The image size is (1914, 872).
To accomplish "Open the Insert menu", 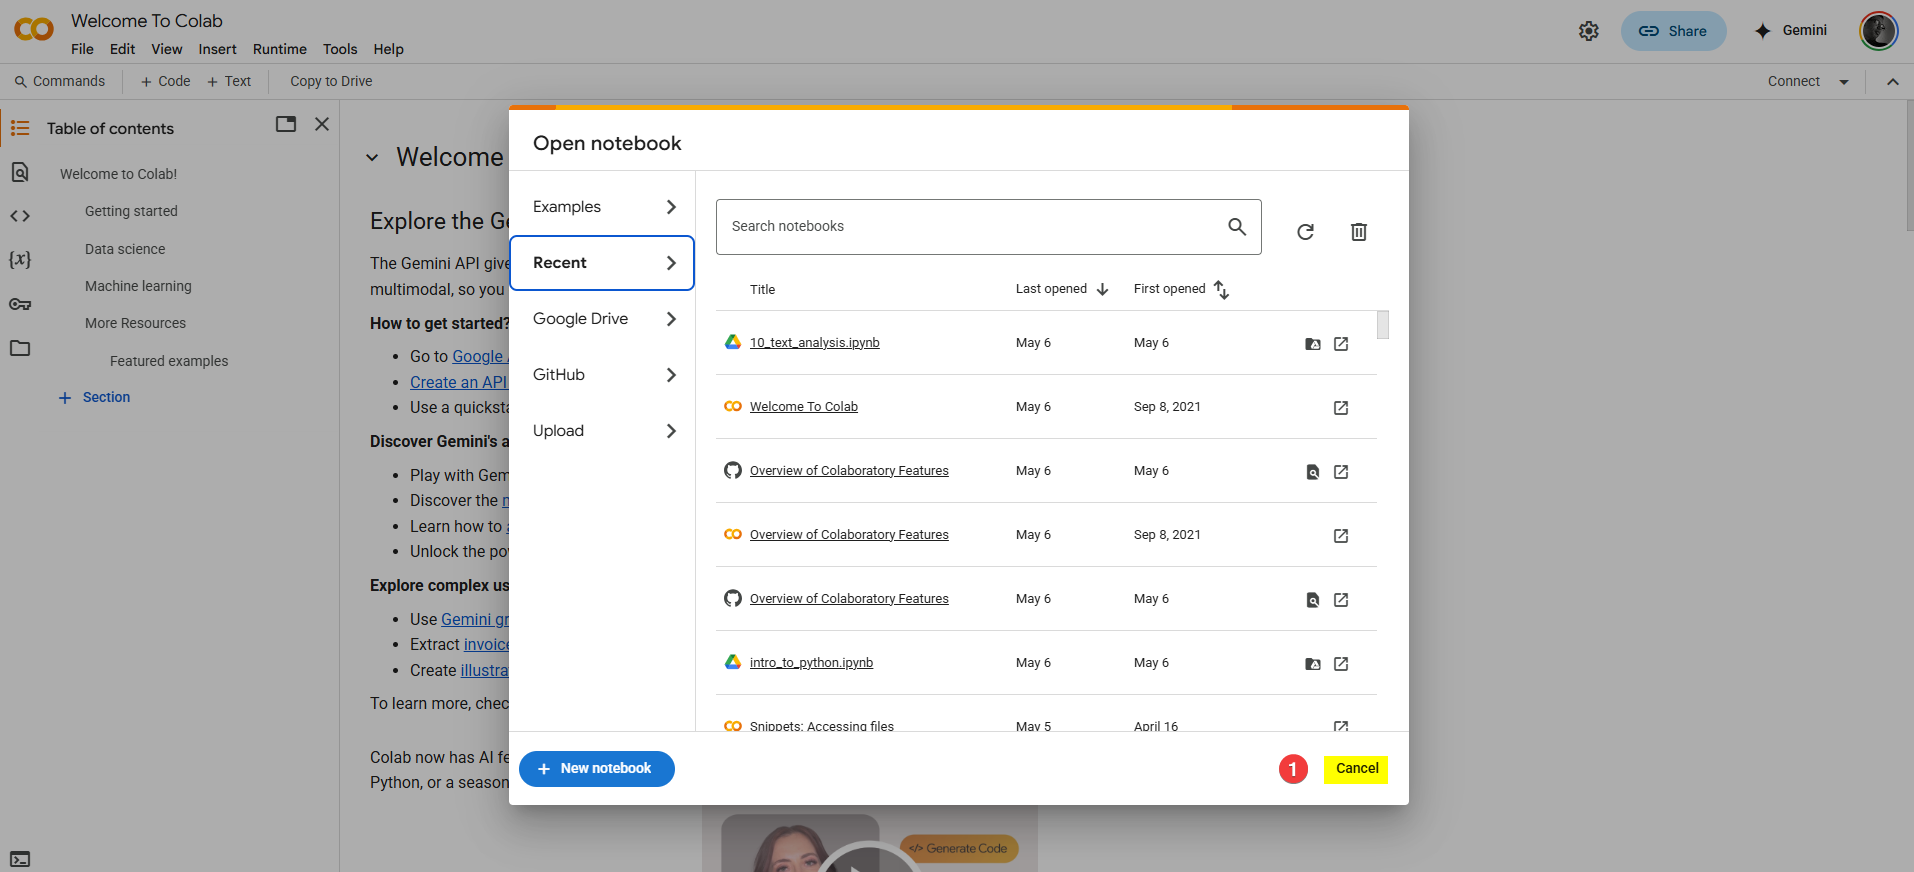I will (217, 49).
